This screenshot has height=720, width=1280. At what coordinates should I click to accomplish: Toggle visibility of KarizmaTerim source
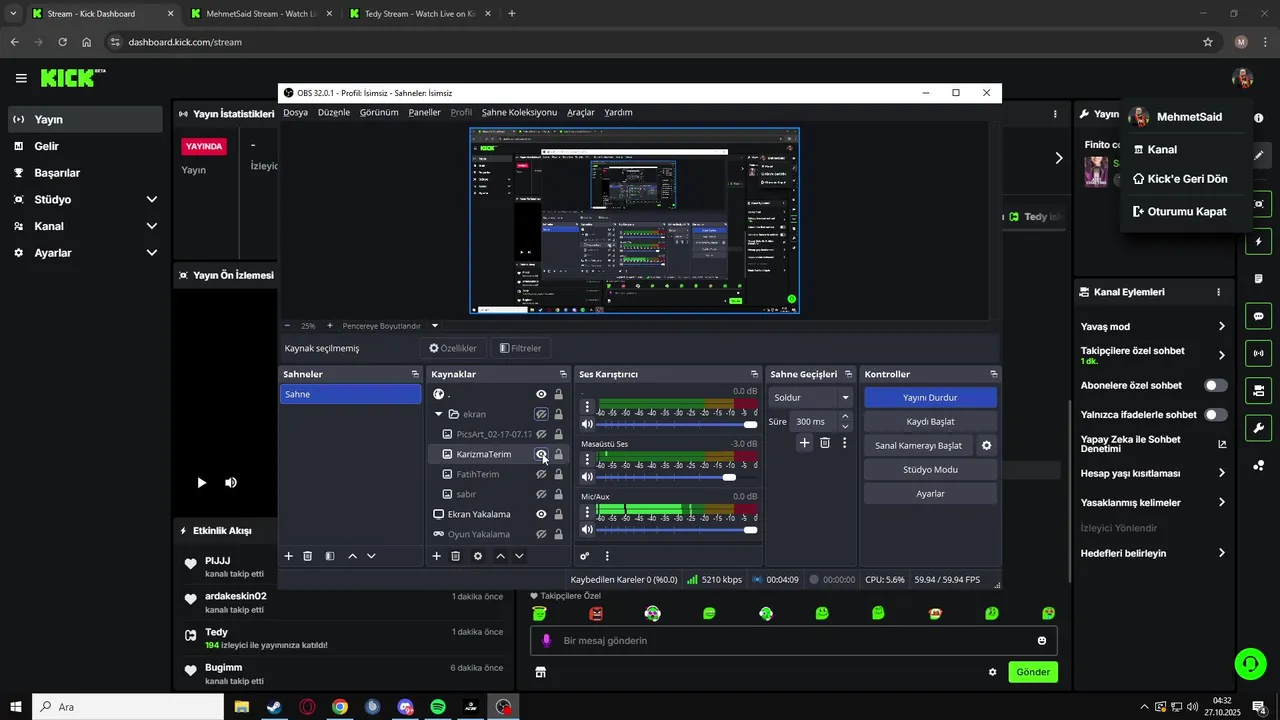(541, 454)
